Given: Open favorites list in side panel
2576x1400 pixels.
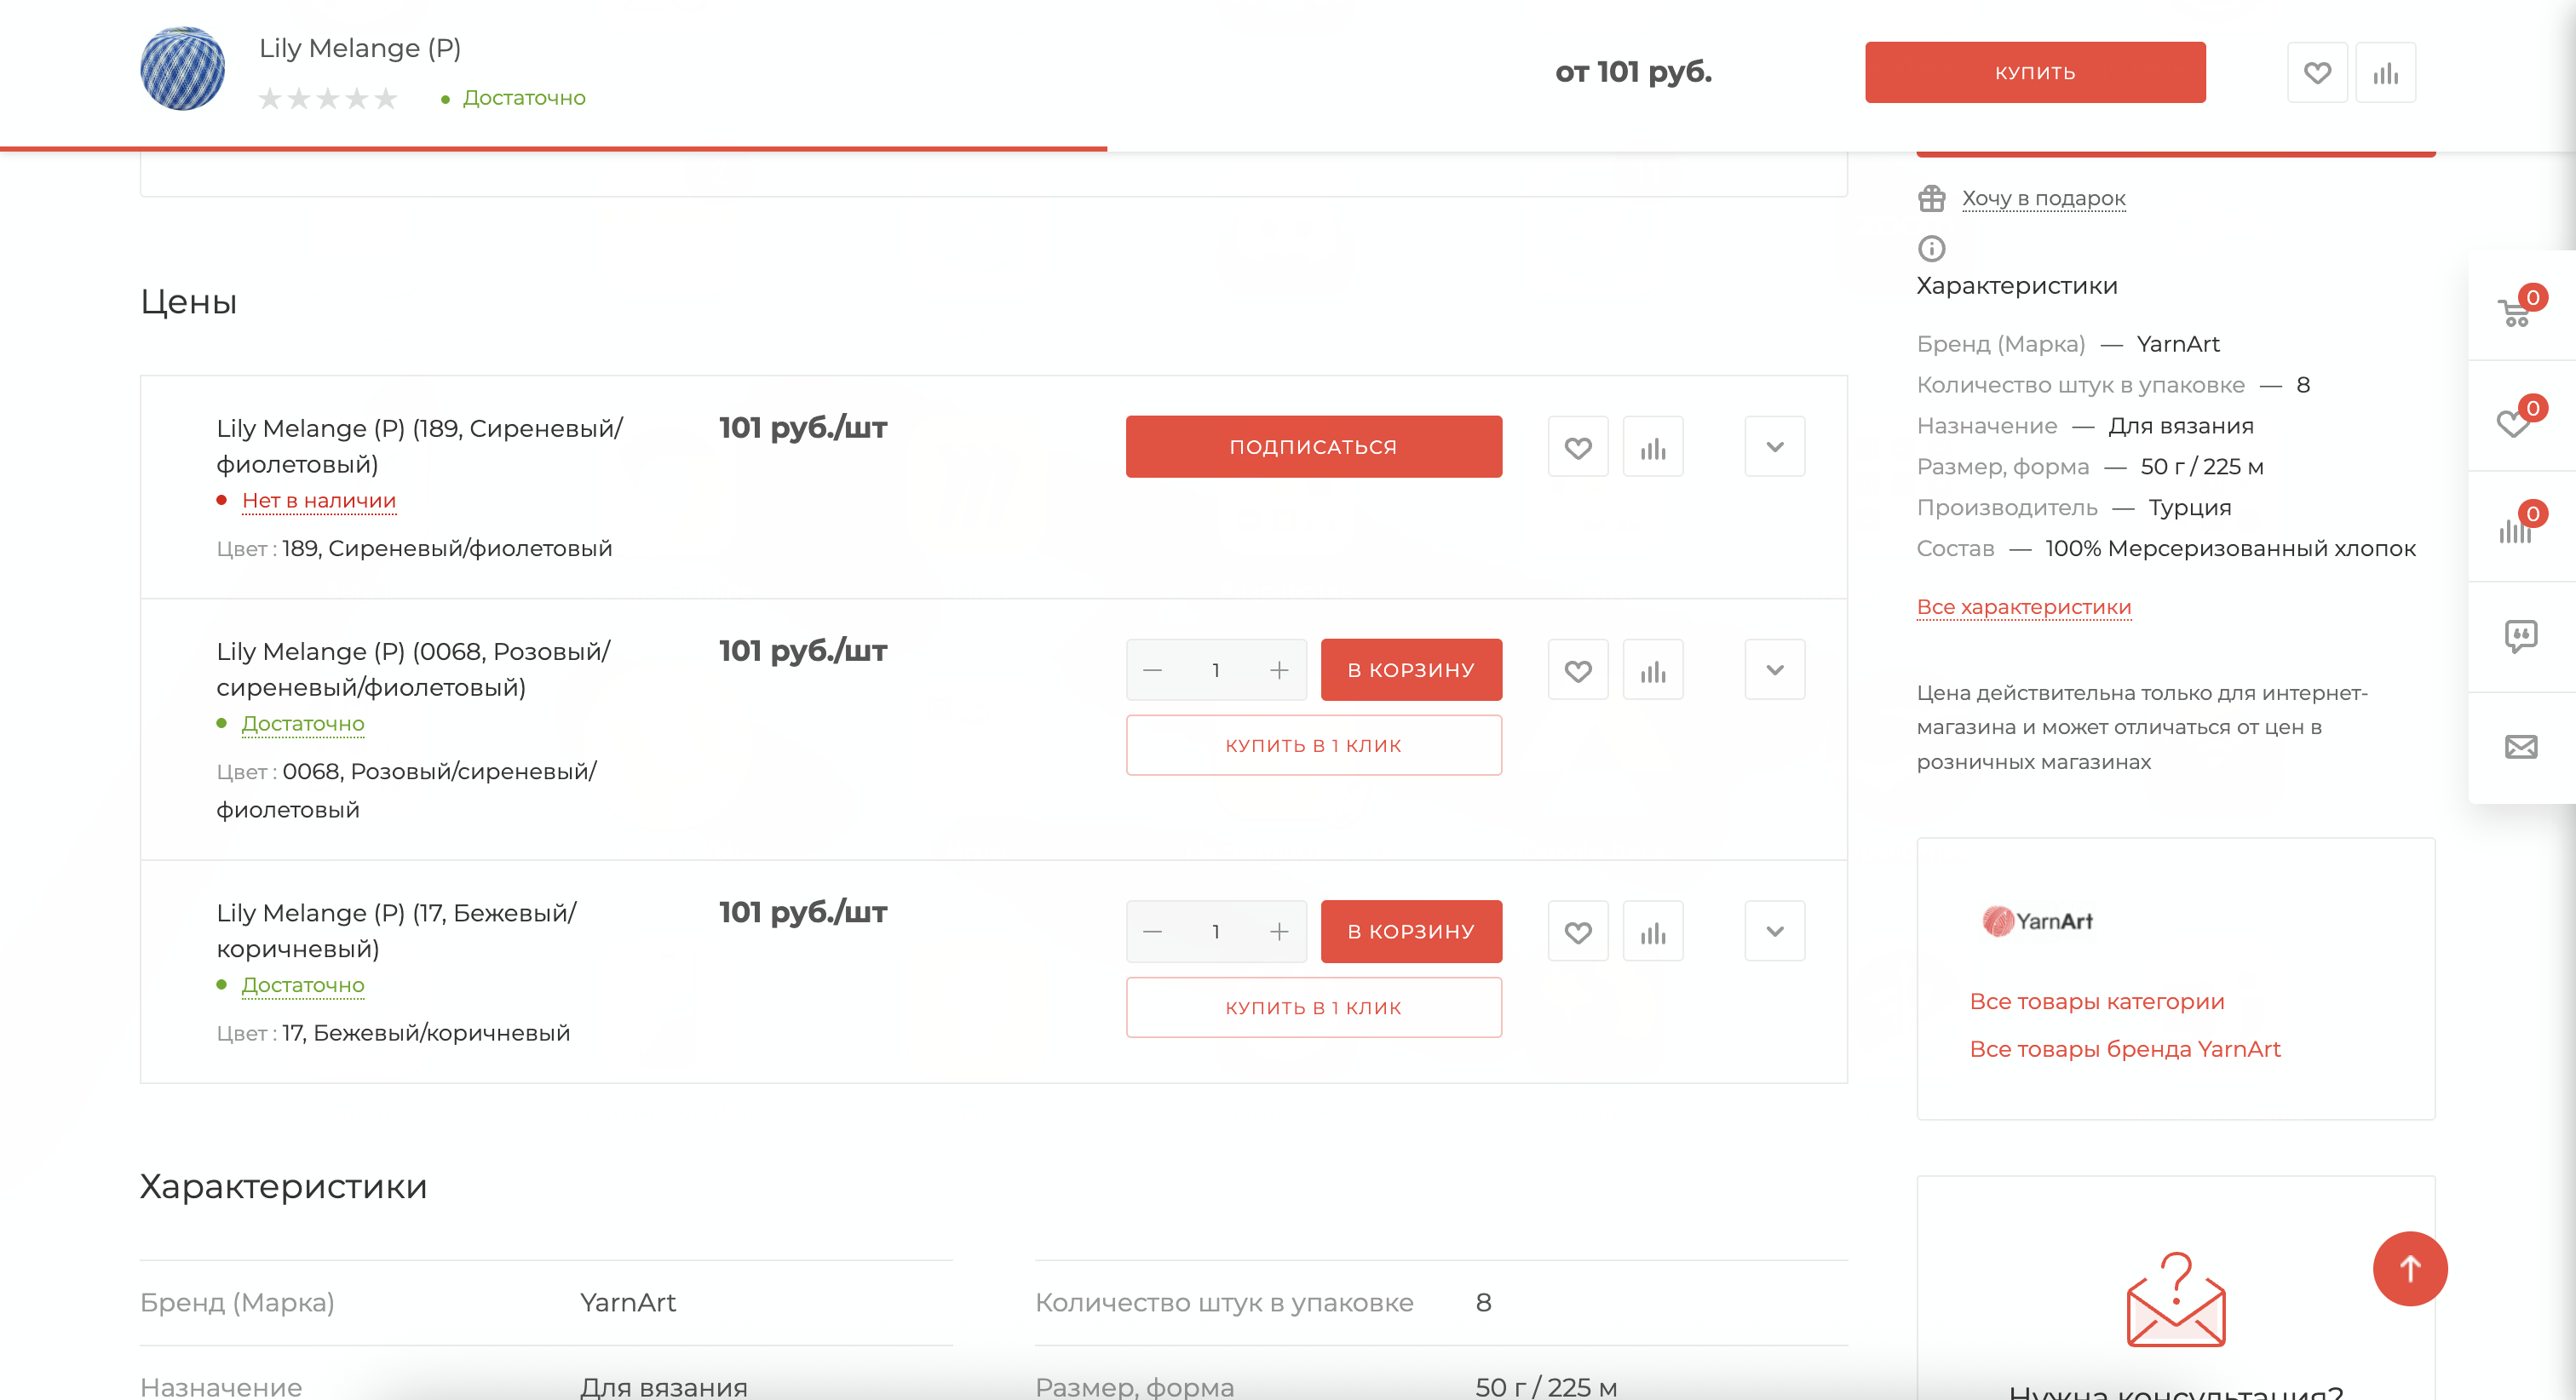Looking at the screenshot, I should (2521, 418).
